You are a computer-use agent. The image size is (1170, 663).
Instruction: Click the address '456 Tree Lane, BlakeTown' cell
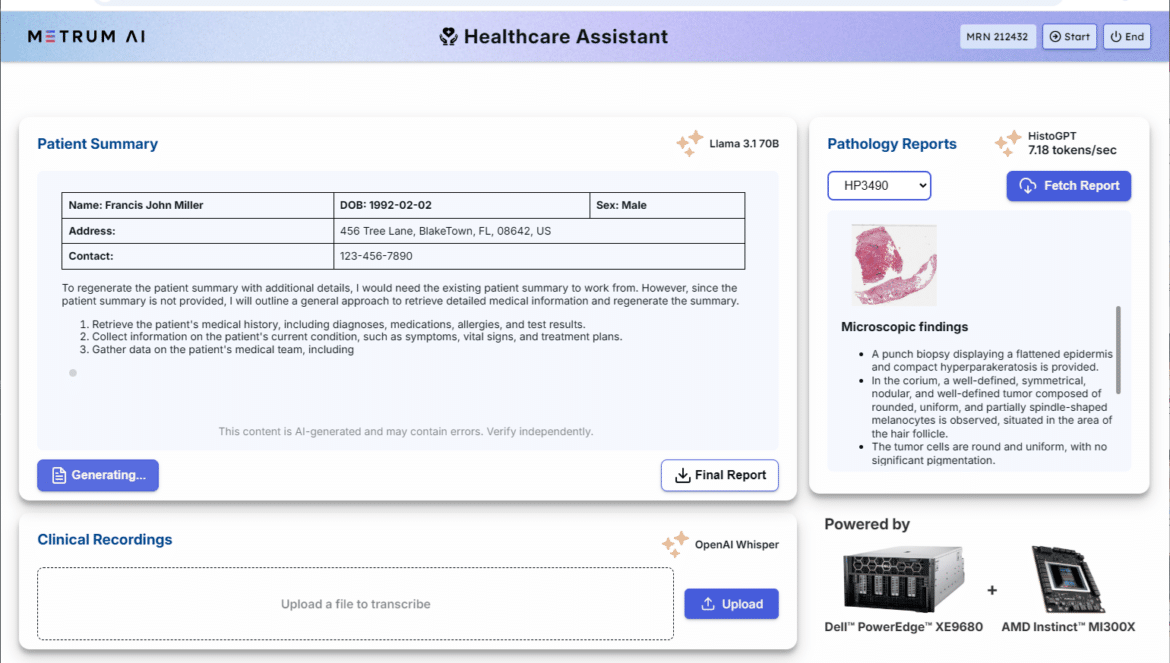point(539,231)
